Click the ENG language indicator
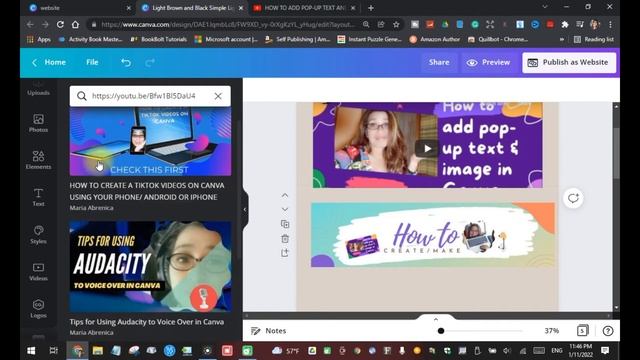Screen dimensions: 640x360 point(557,351)
